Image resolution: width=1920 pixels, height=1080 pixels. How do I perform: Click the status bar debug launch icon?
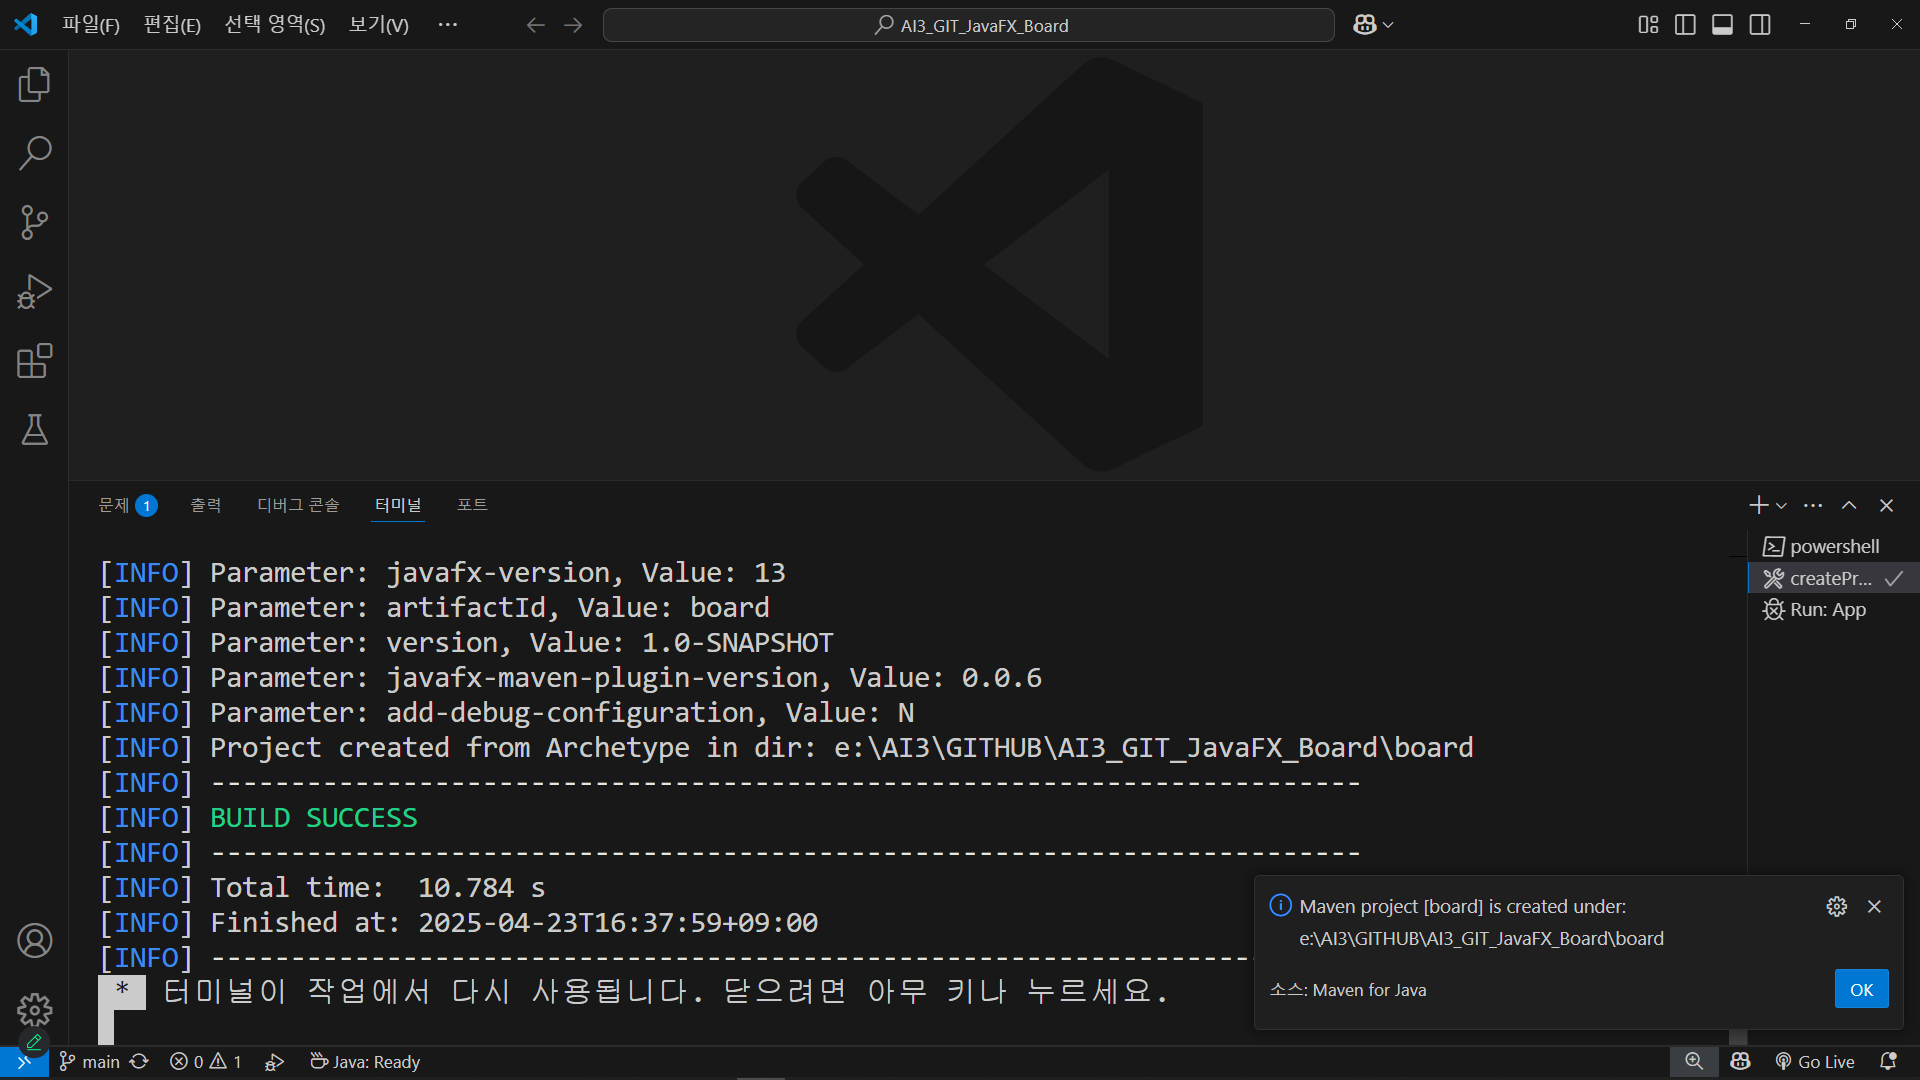pos(274,1062)
